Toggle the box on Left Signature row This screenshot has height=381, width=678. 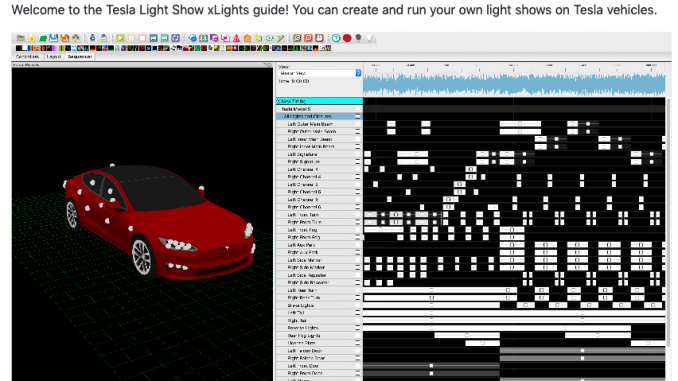[x=358, y=154]
